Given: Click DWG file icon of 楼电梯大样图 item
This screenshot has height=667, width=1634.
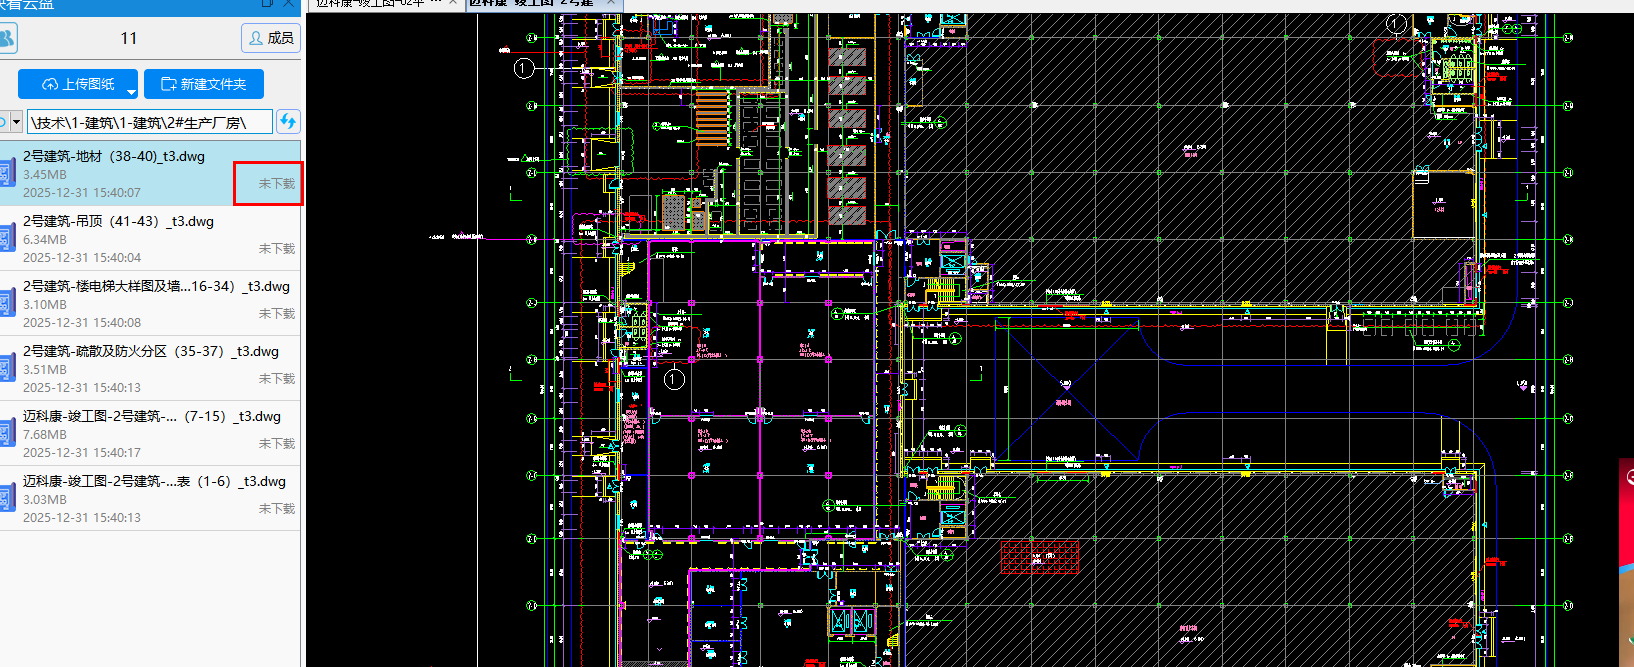Looking at the screenshot, I should pyautogui.click(x=6, y=304).
